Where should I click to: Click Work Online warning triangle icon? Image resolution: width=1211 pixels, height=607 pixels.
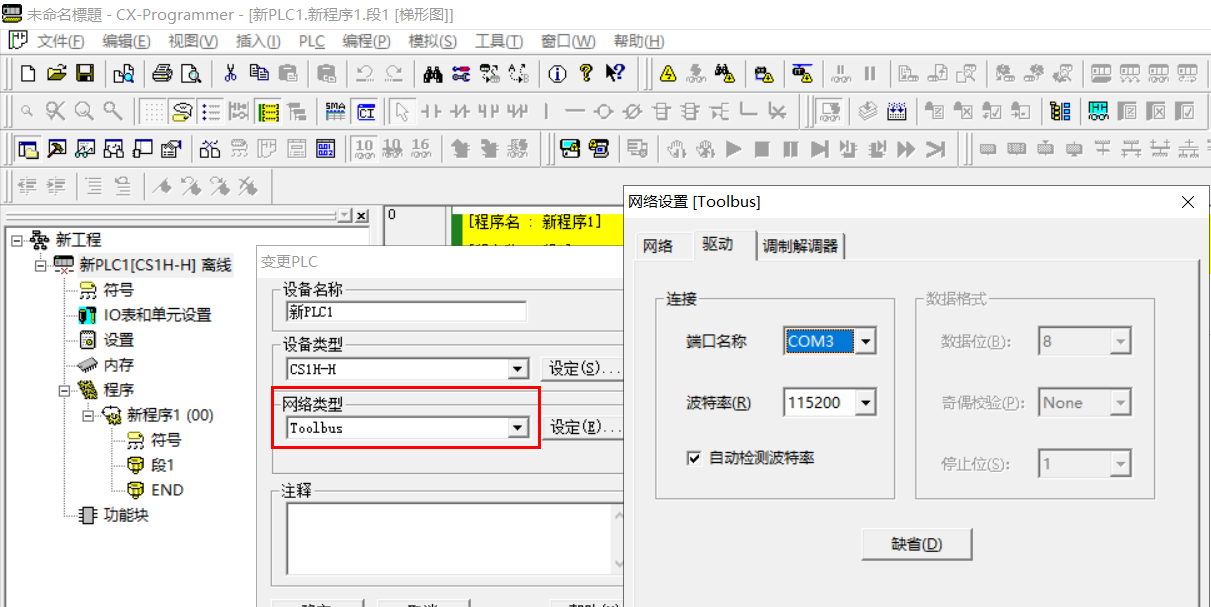668,73
